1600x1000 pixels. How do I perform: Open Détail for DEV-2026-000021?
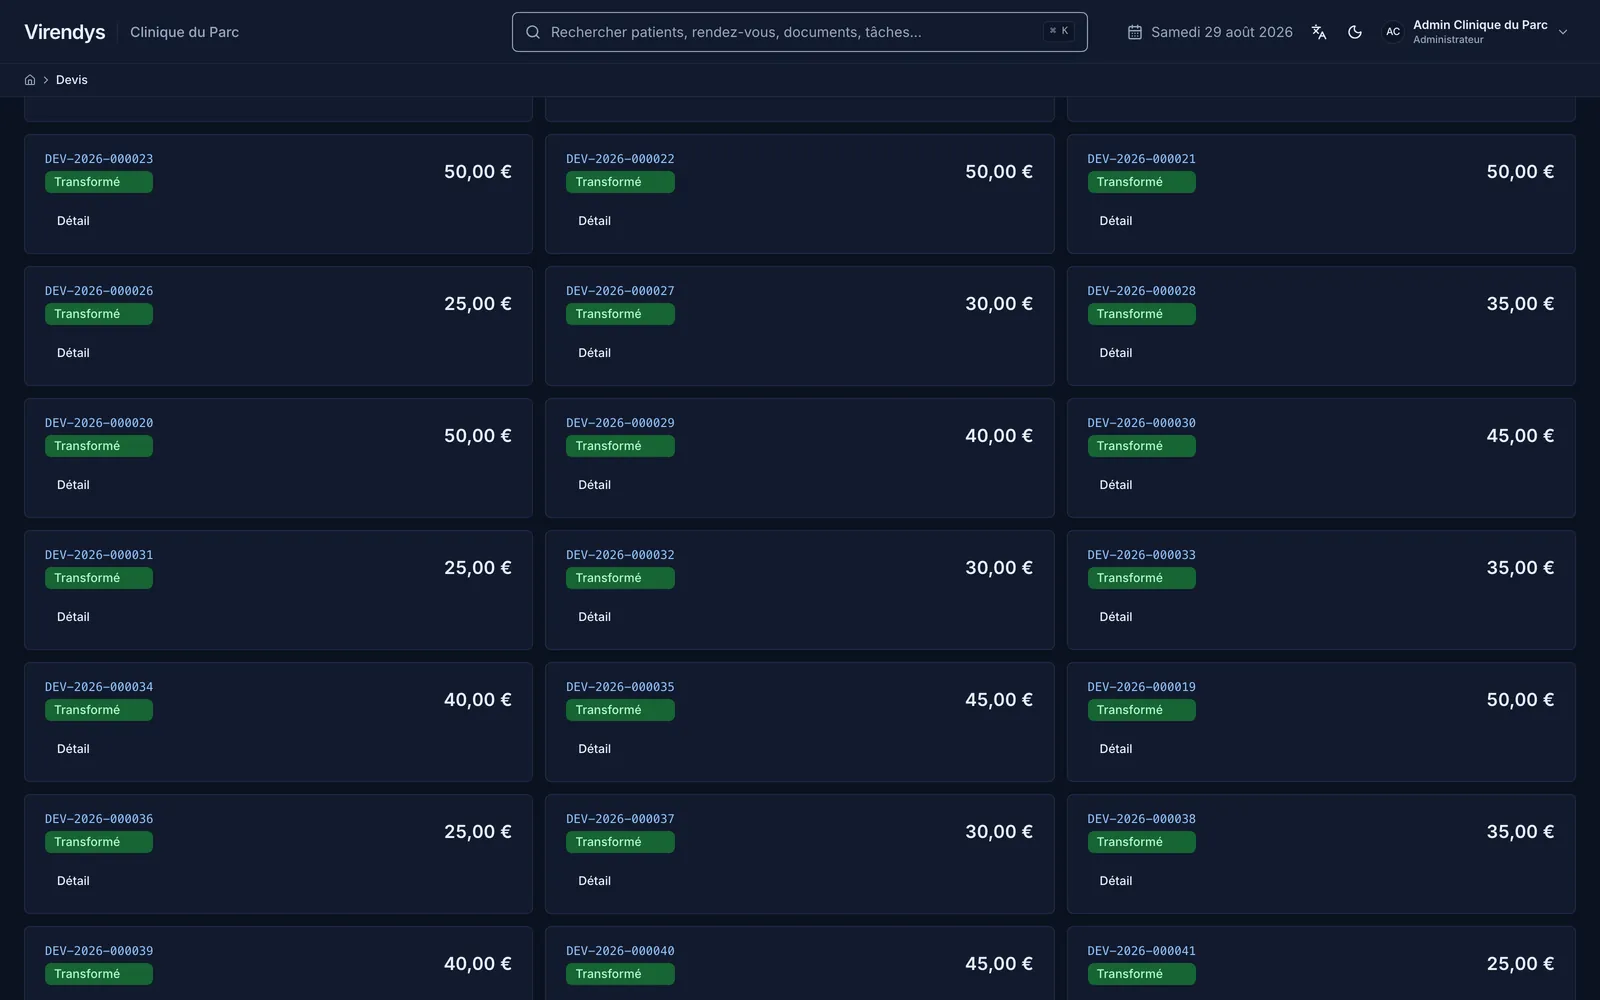click(1116, 221)
